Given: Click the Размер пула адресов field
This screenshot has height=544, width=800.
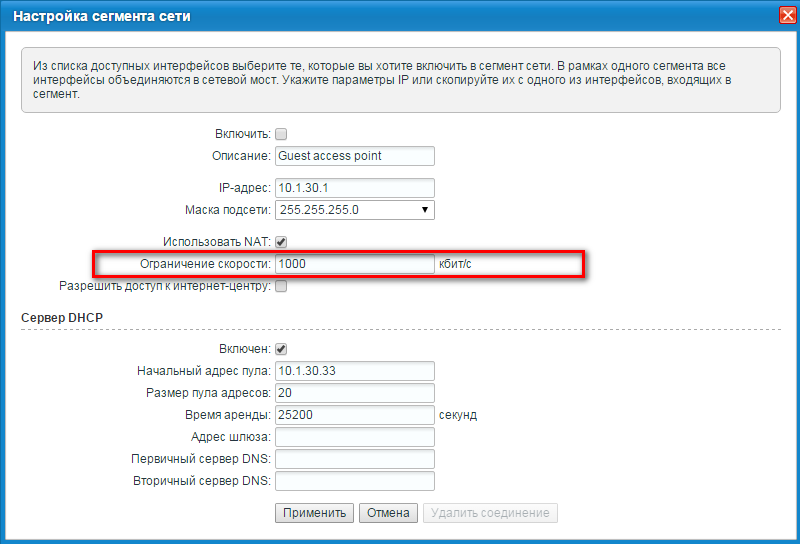Looking at the screenshot, I should [354, 393].
